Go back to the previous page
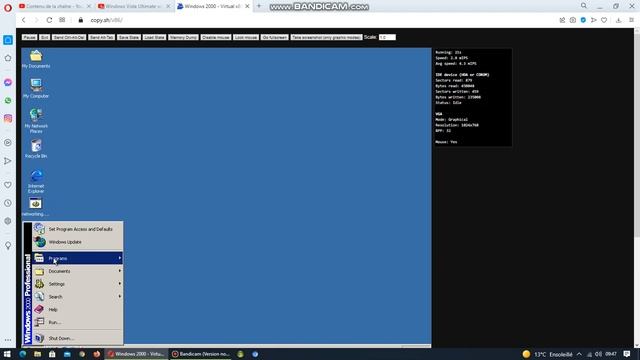640x360 pixels. point(24,20)
